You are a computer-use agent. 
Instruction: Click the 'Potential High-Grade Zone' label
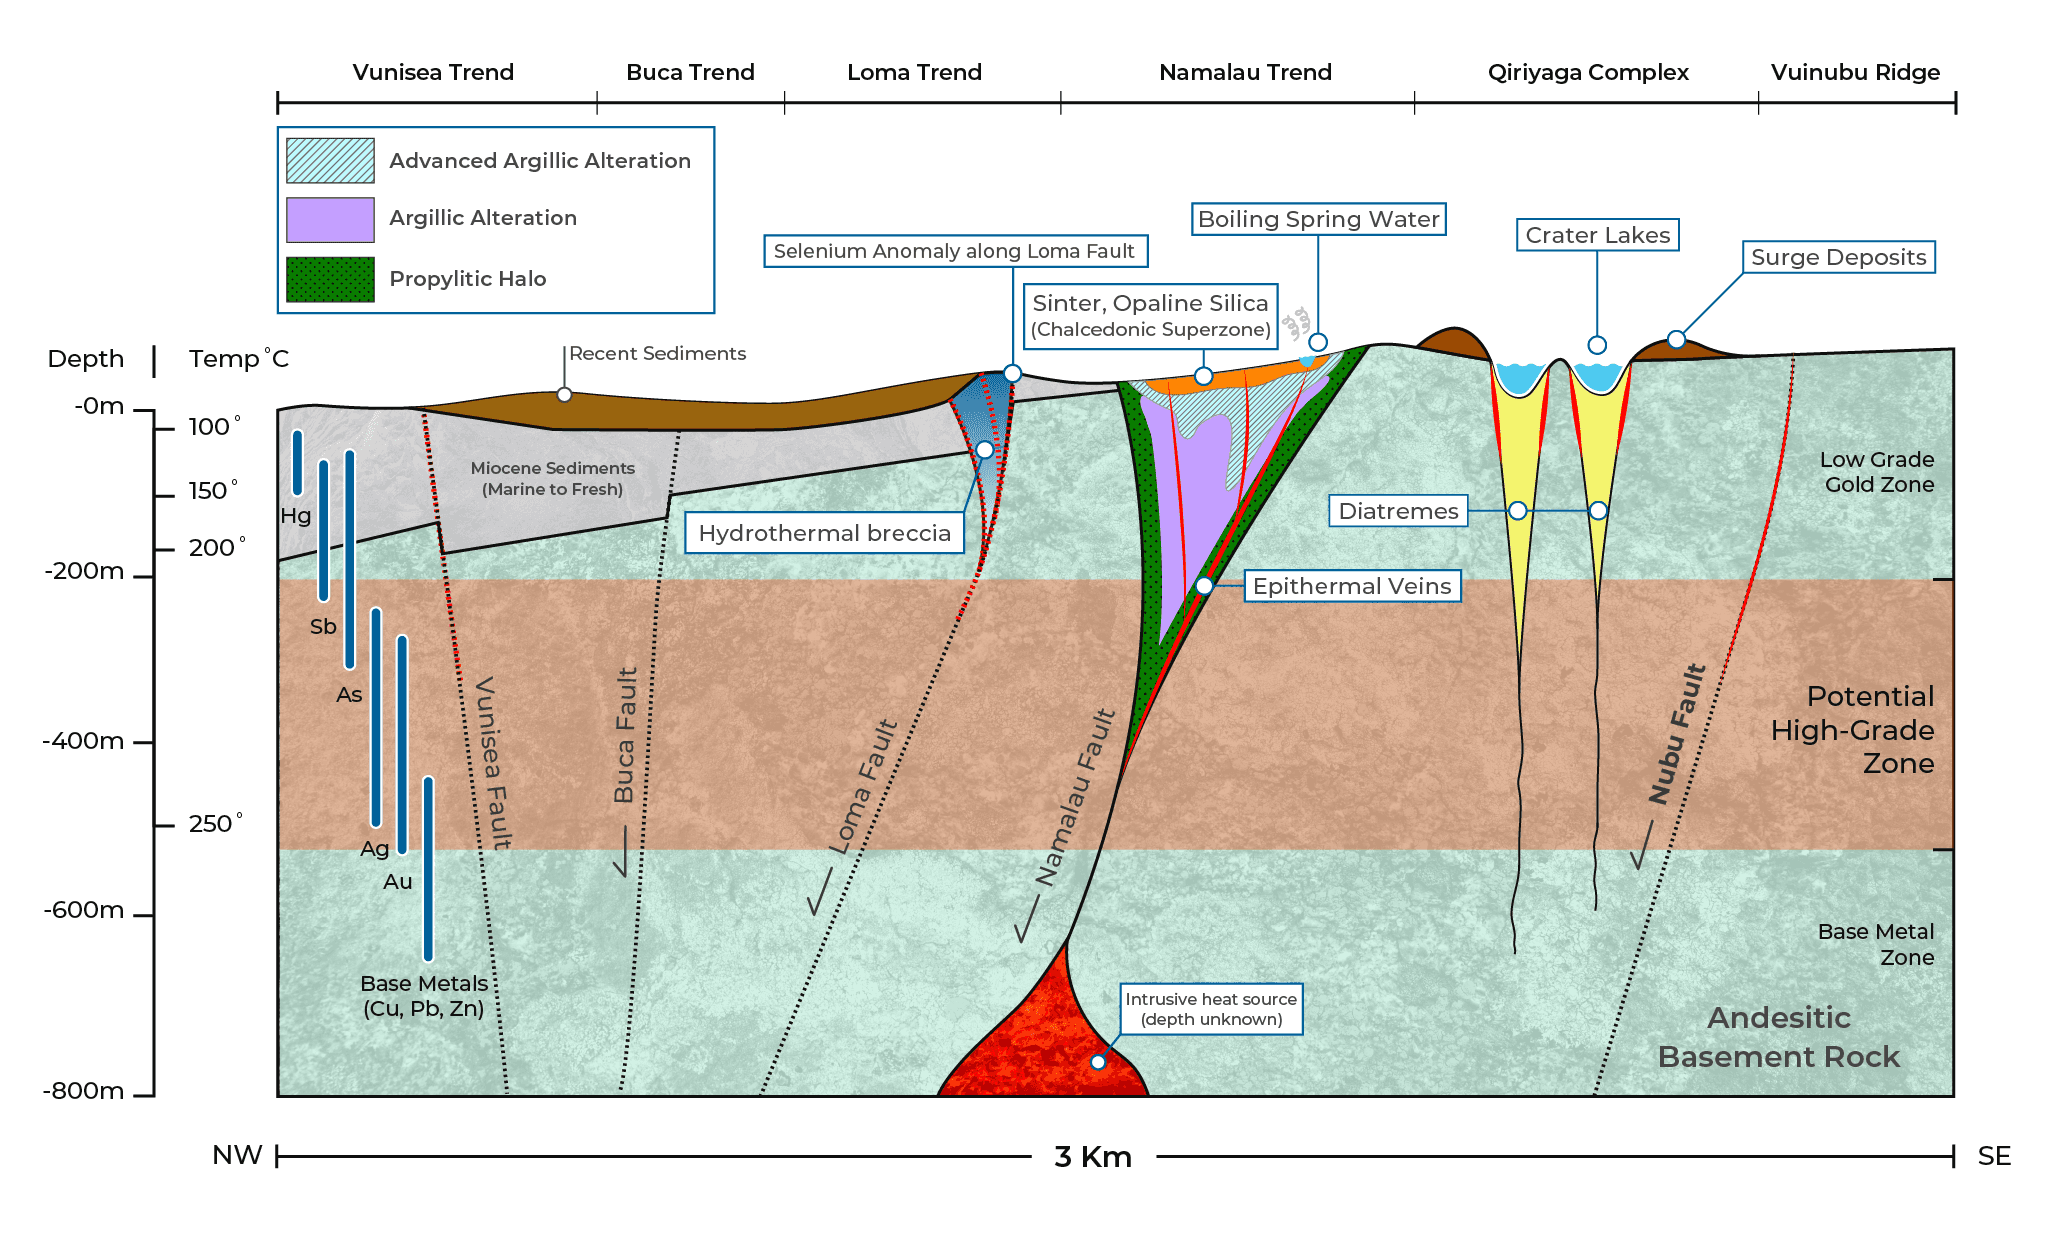pos(1852,730)
